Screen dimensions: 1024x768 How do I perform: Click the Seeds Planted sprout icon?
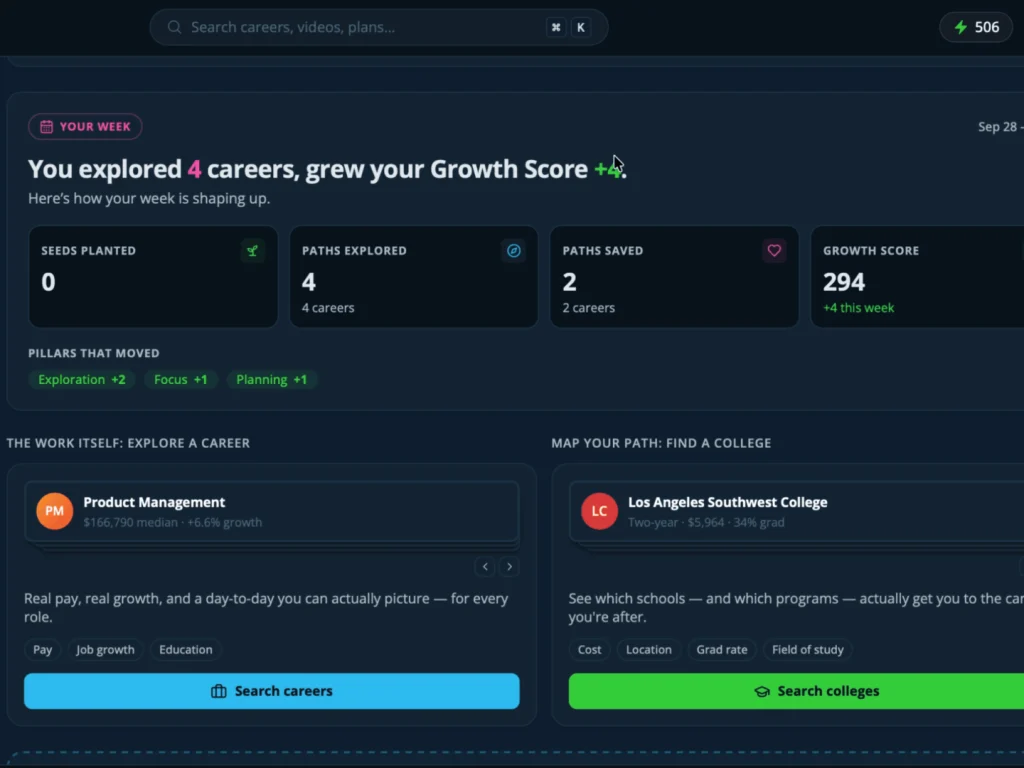tap(253, 251)
